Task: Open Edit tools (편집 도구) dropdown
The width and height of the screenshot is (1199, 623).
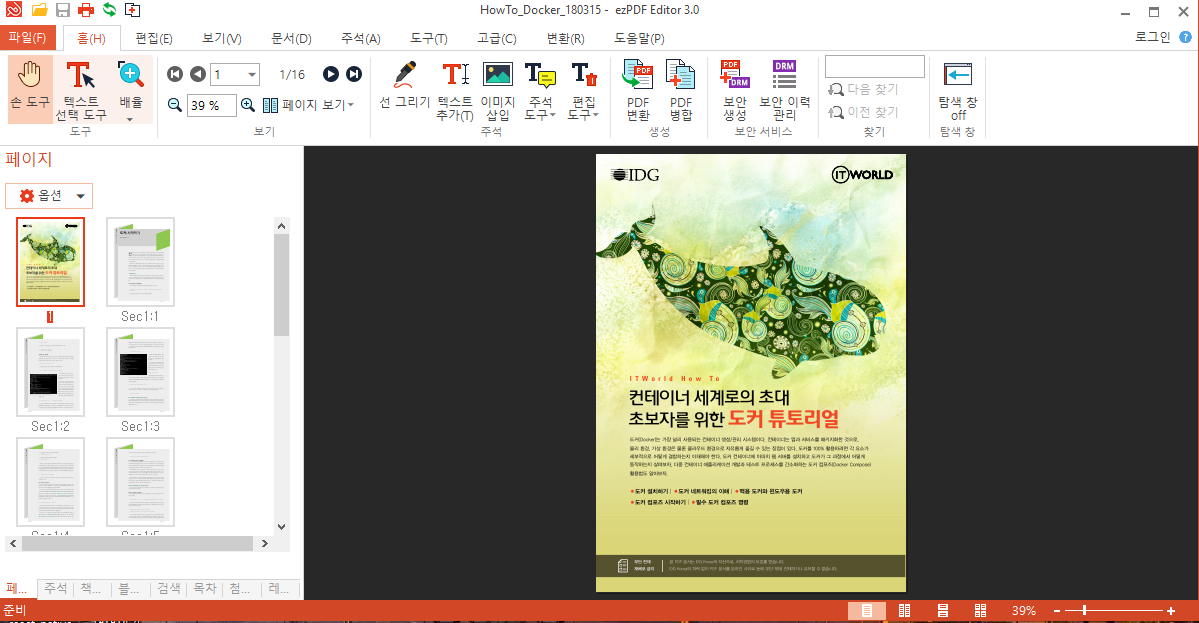Action: [583, 90]
